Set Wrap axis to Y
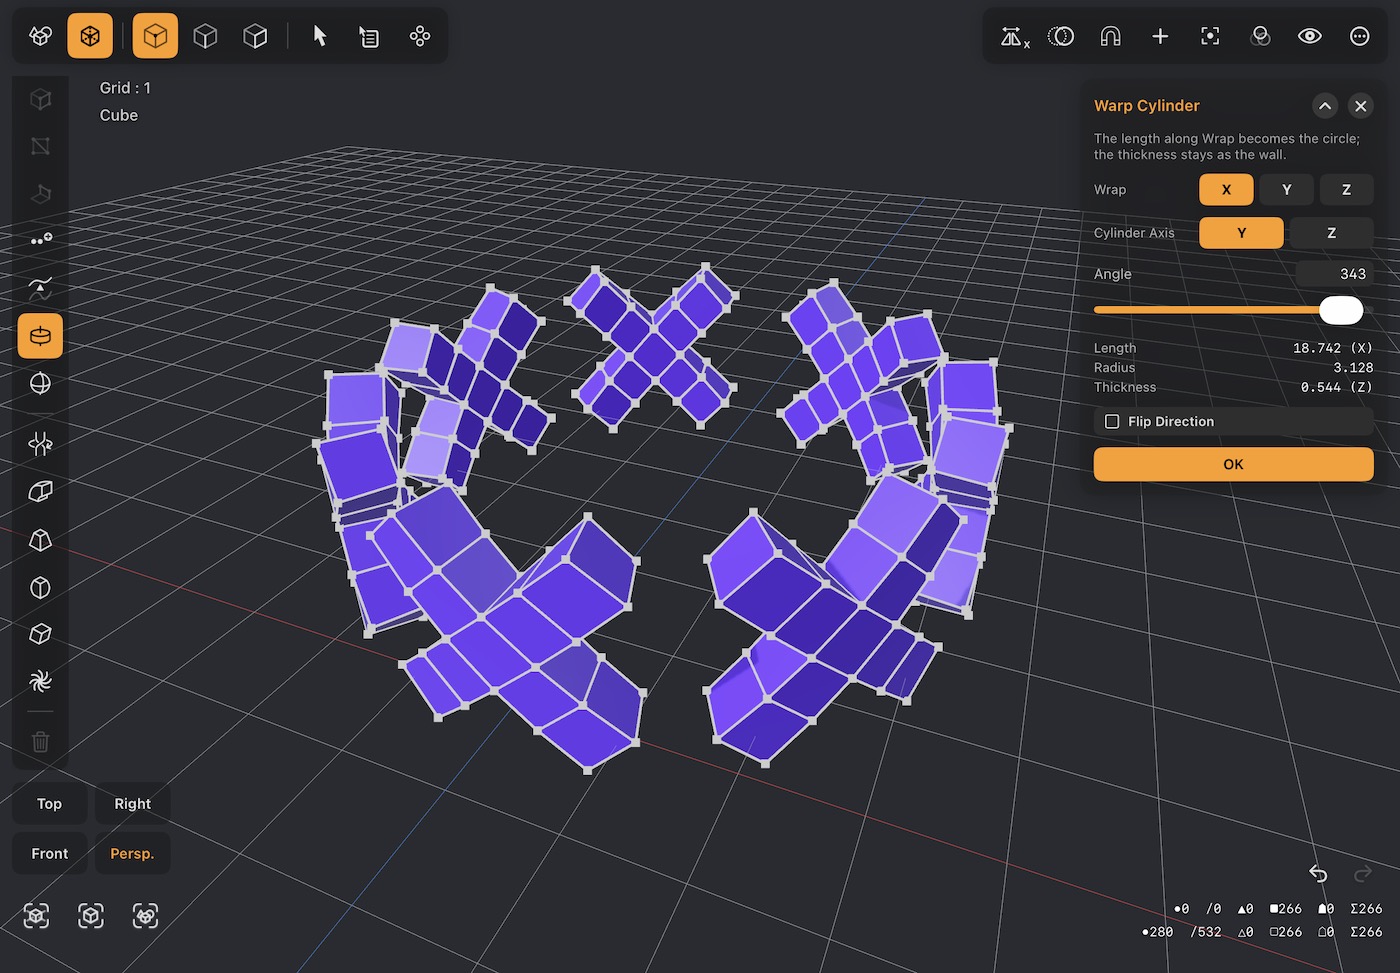1400x973 pixels. click(1286, 190)
